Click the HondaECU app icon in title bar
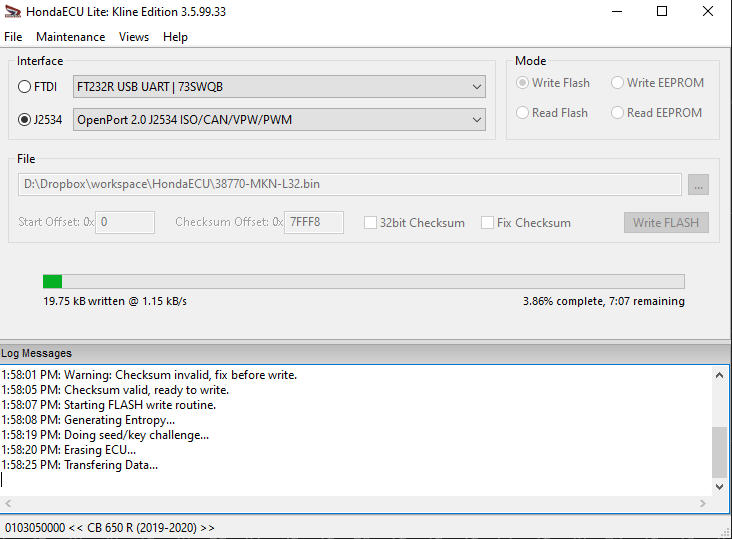732x539 pixels. (13, 12)
